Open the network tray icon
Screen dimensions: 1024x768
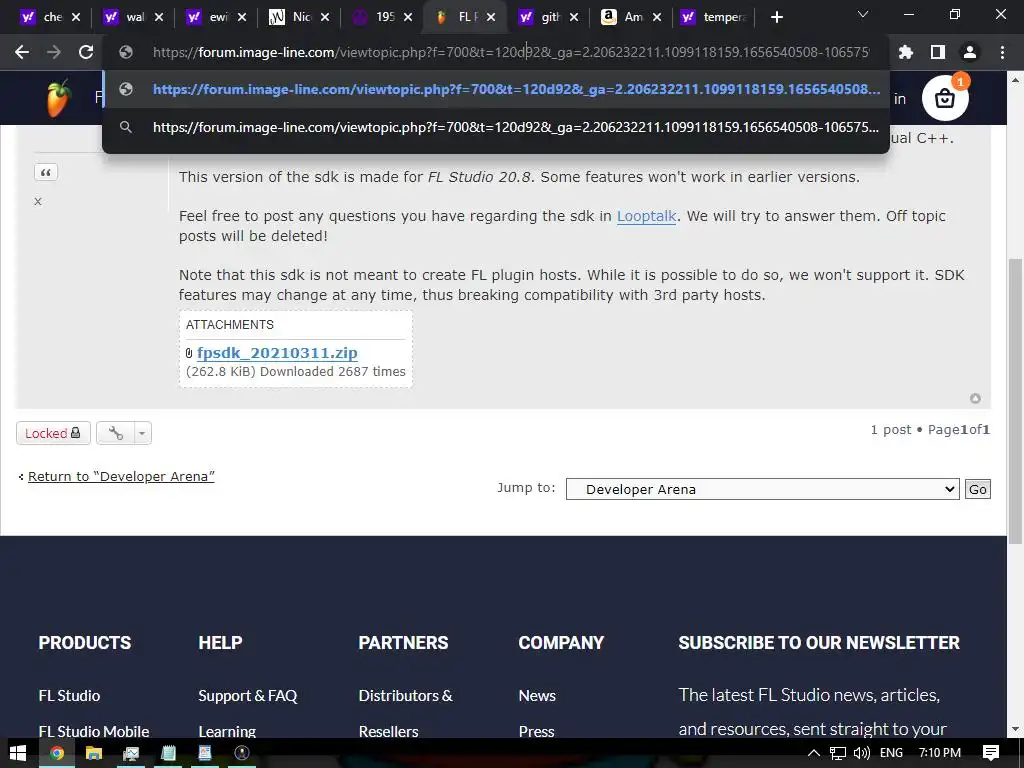838,753
